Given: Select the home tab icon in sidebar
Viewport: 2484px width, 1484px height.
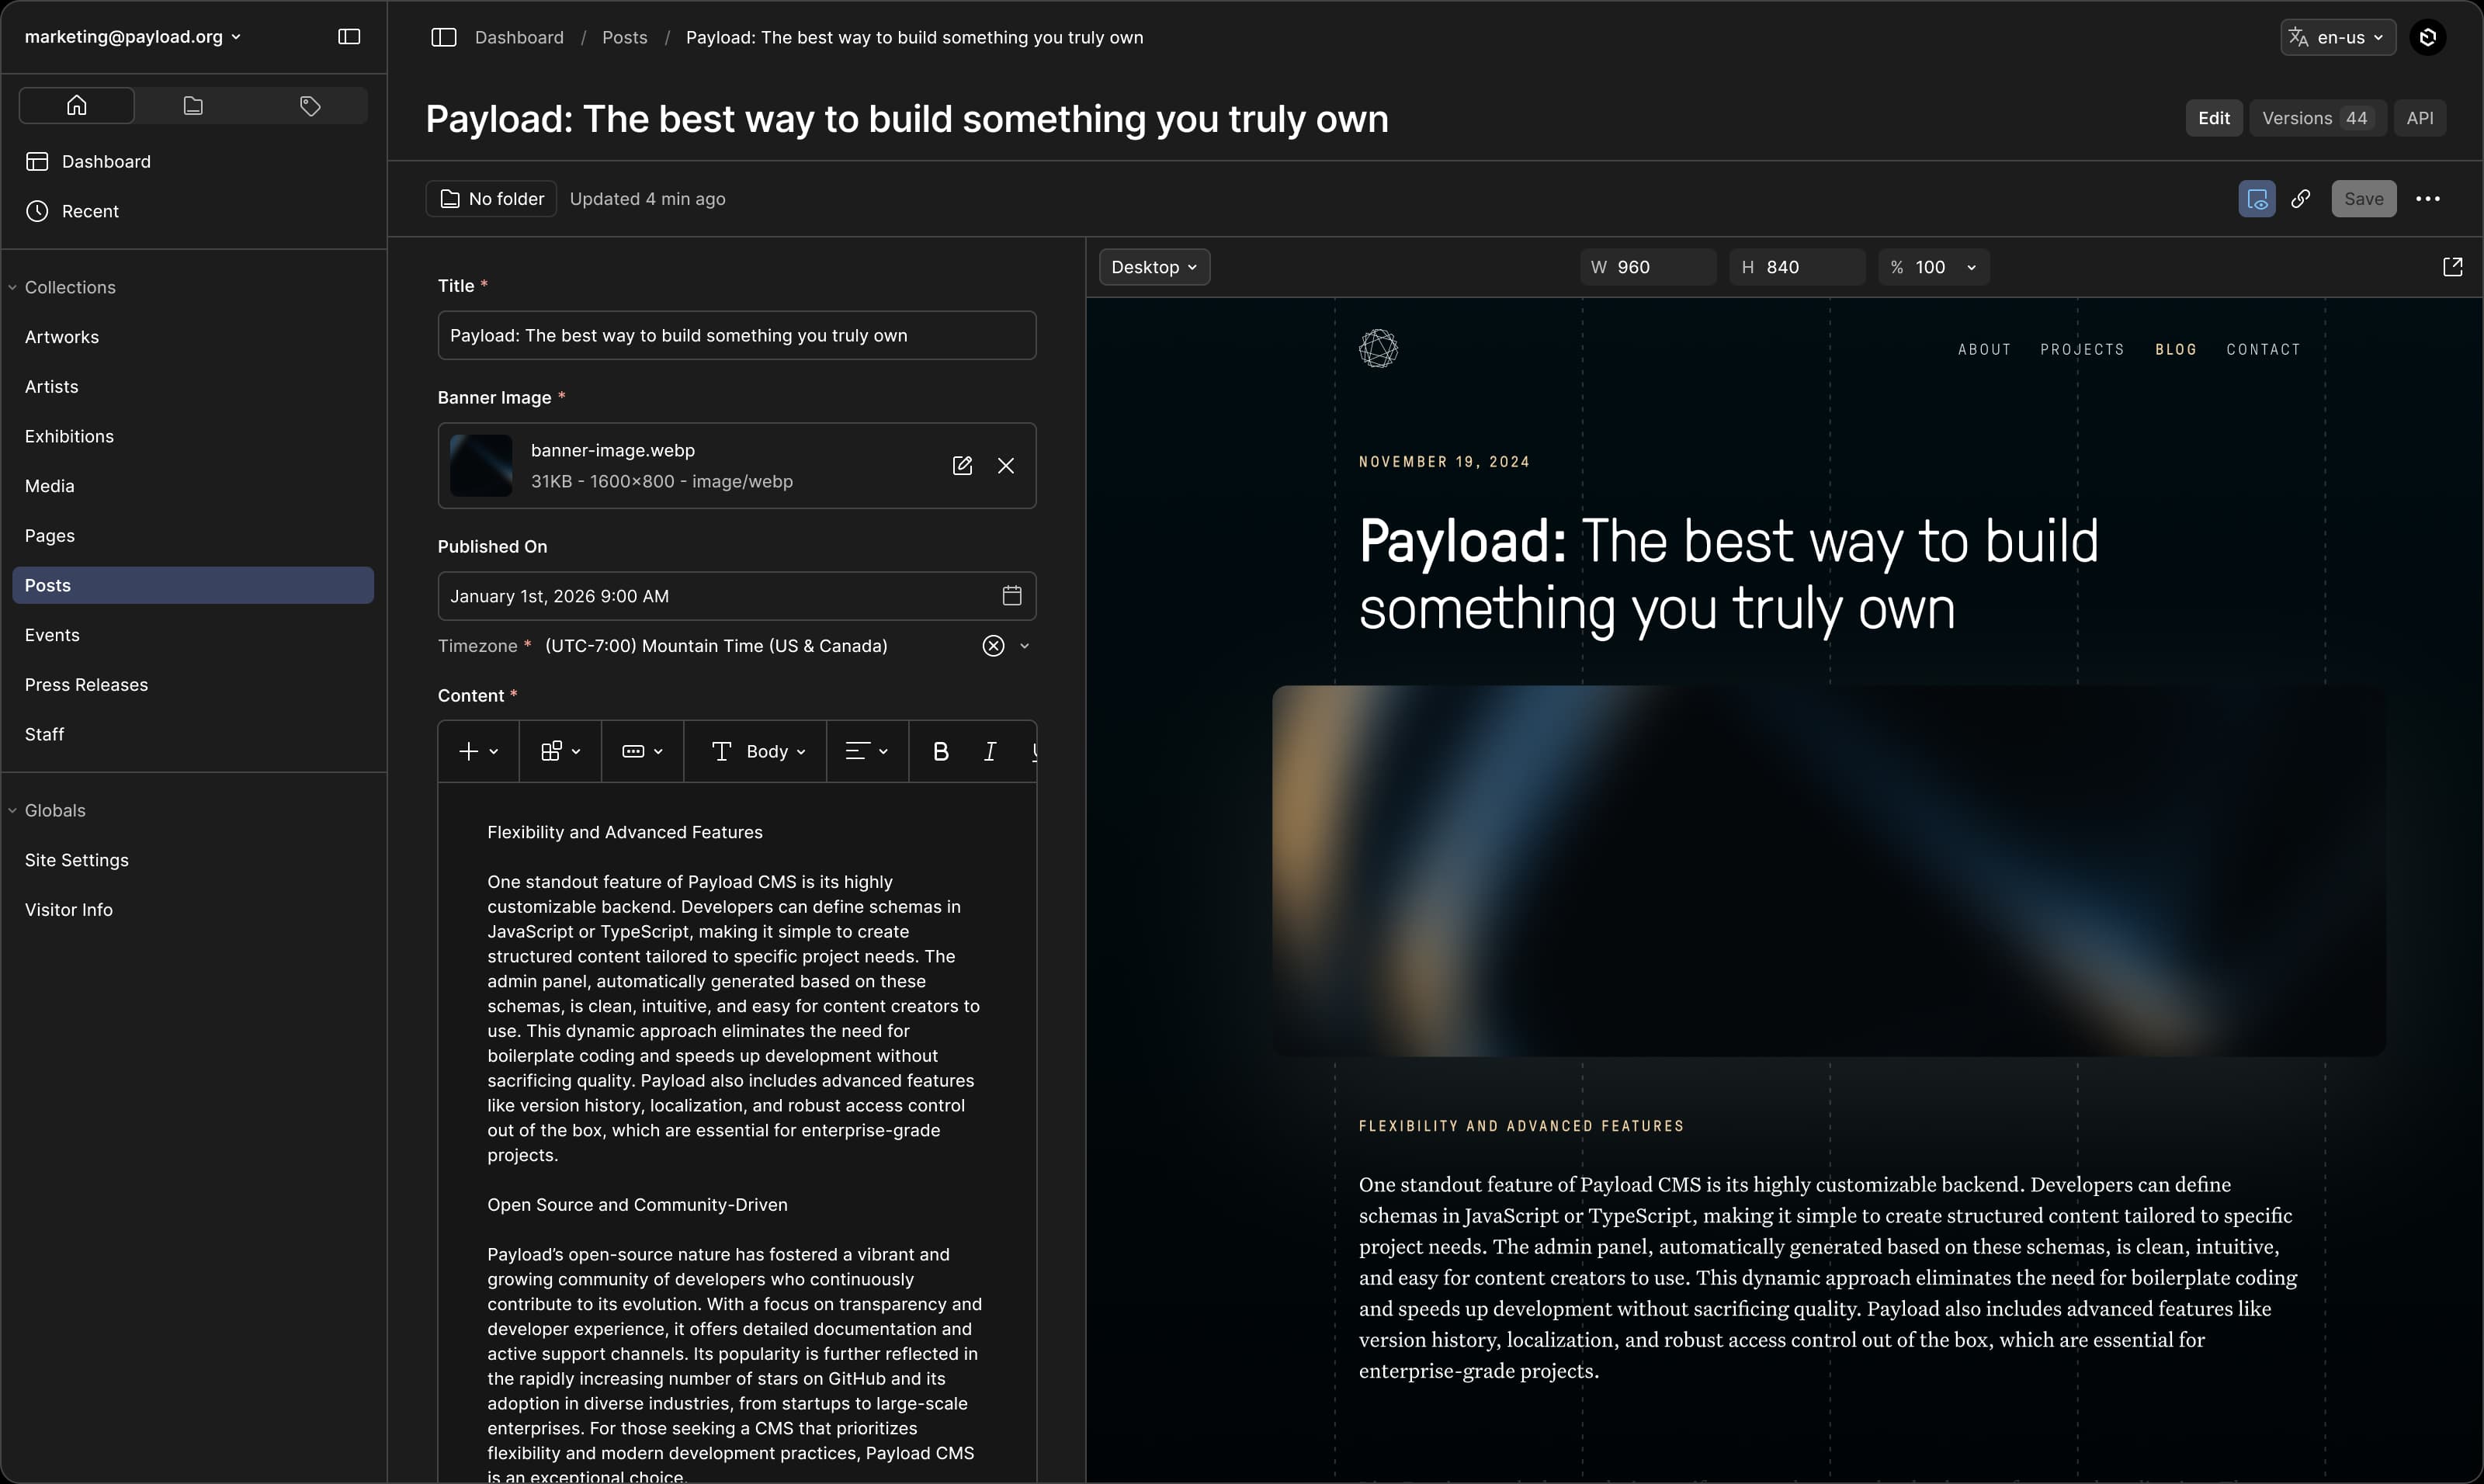Looking at the screenshot, I should (x=77, y=105).
